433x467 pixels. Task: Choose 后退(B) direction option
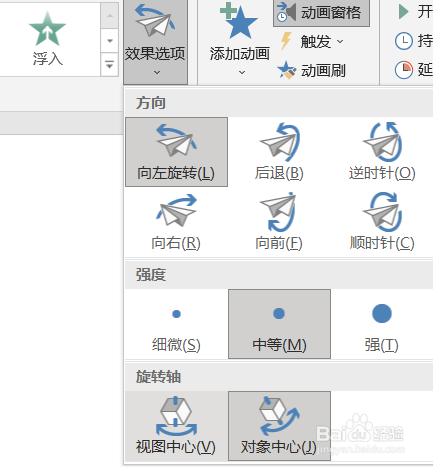[279, 152]
